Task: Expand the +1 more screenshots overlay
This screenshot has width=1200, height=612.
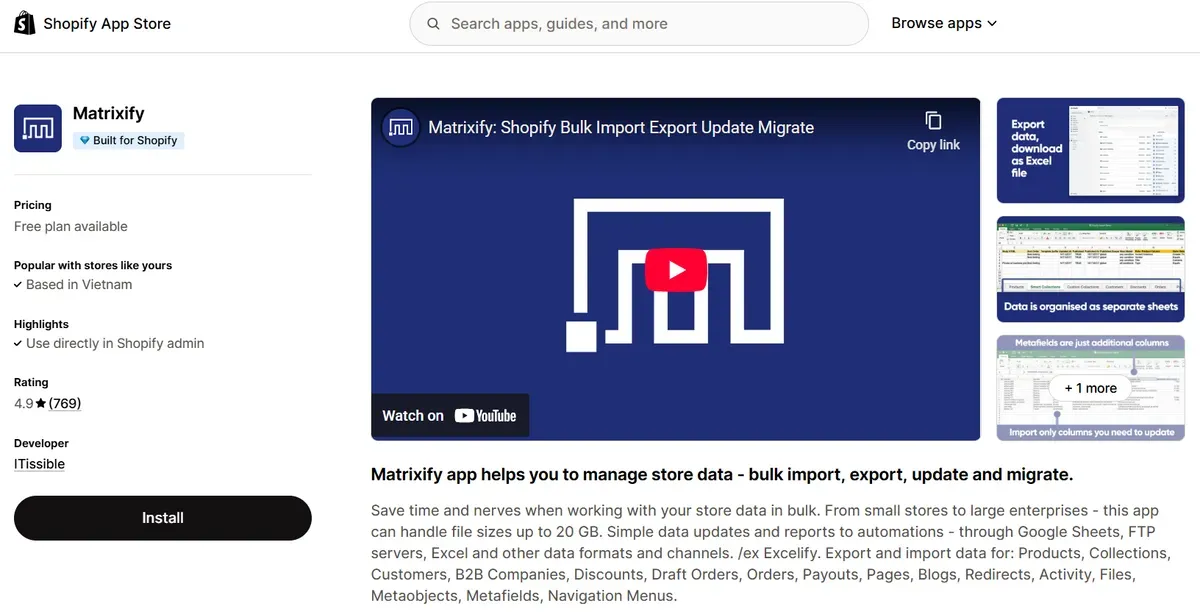Action: pyautogui.click(x=1089, y=387)
